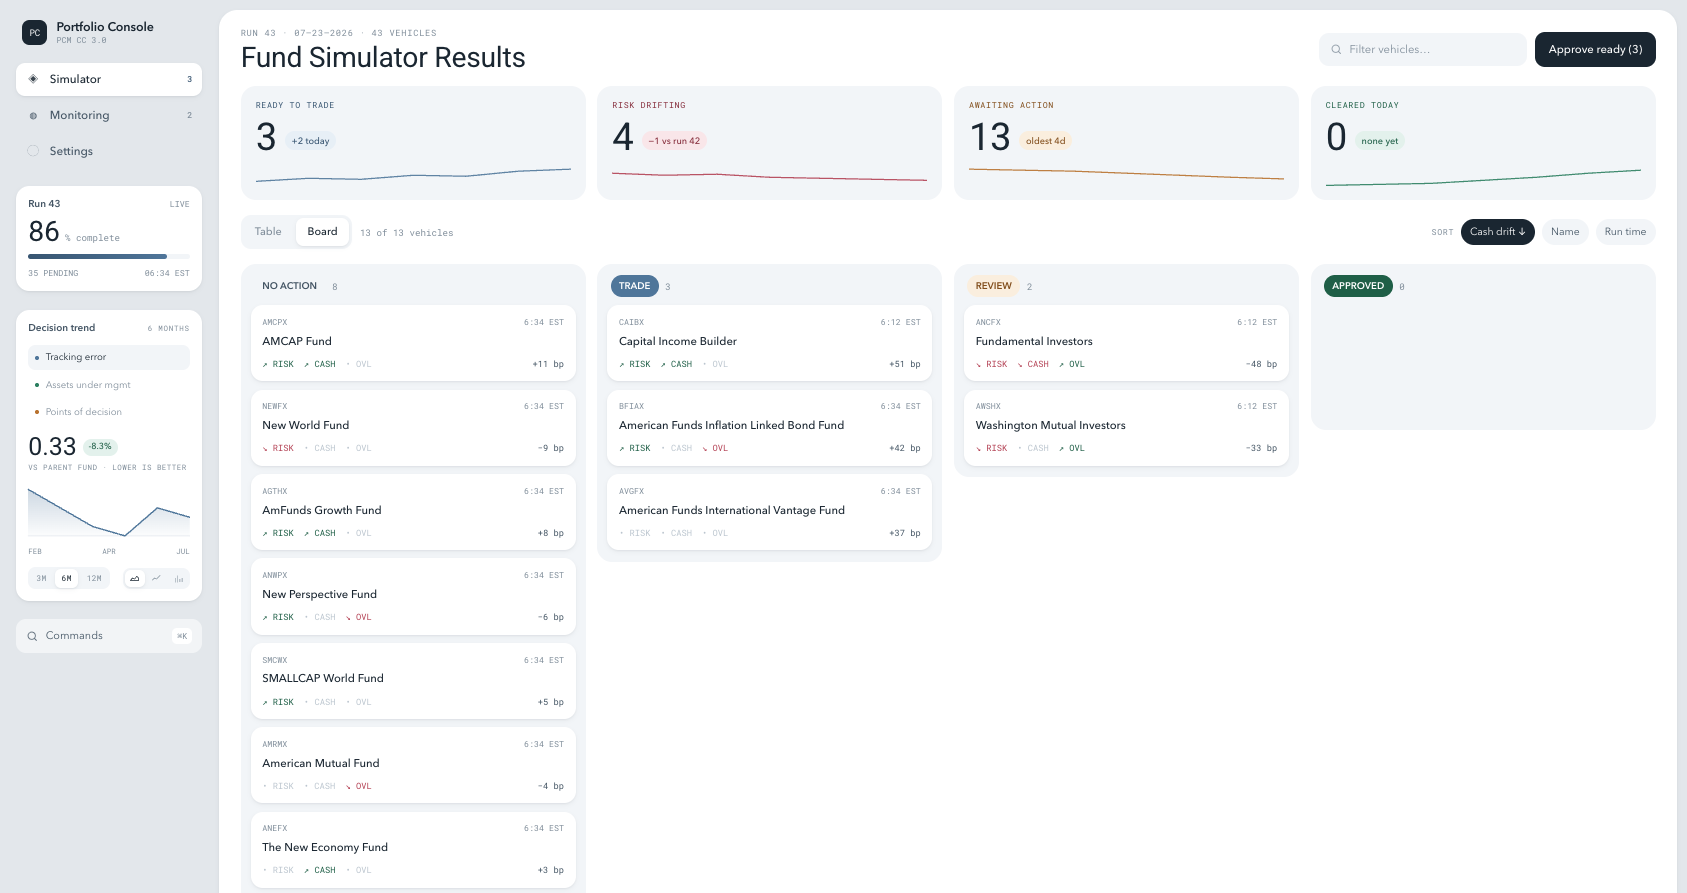
Task: Open Simulator in the sidebar
Action: pyautogui.click(x=109, y=79)
